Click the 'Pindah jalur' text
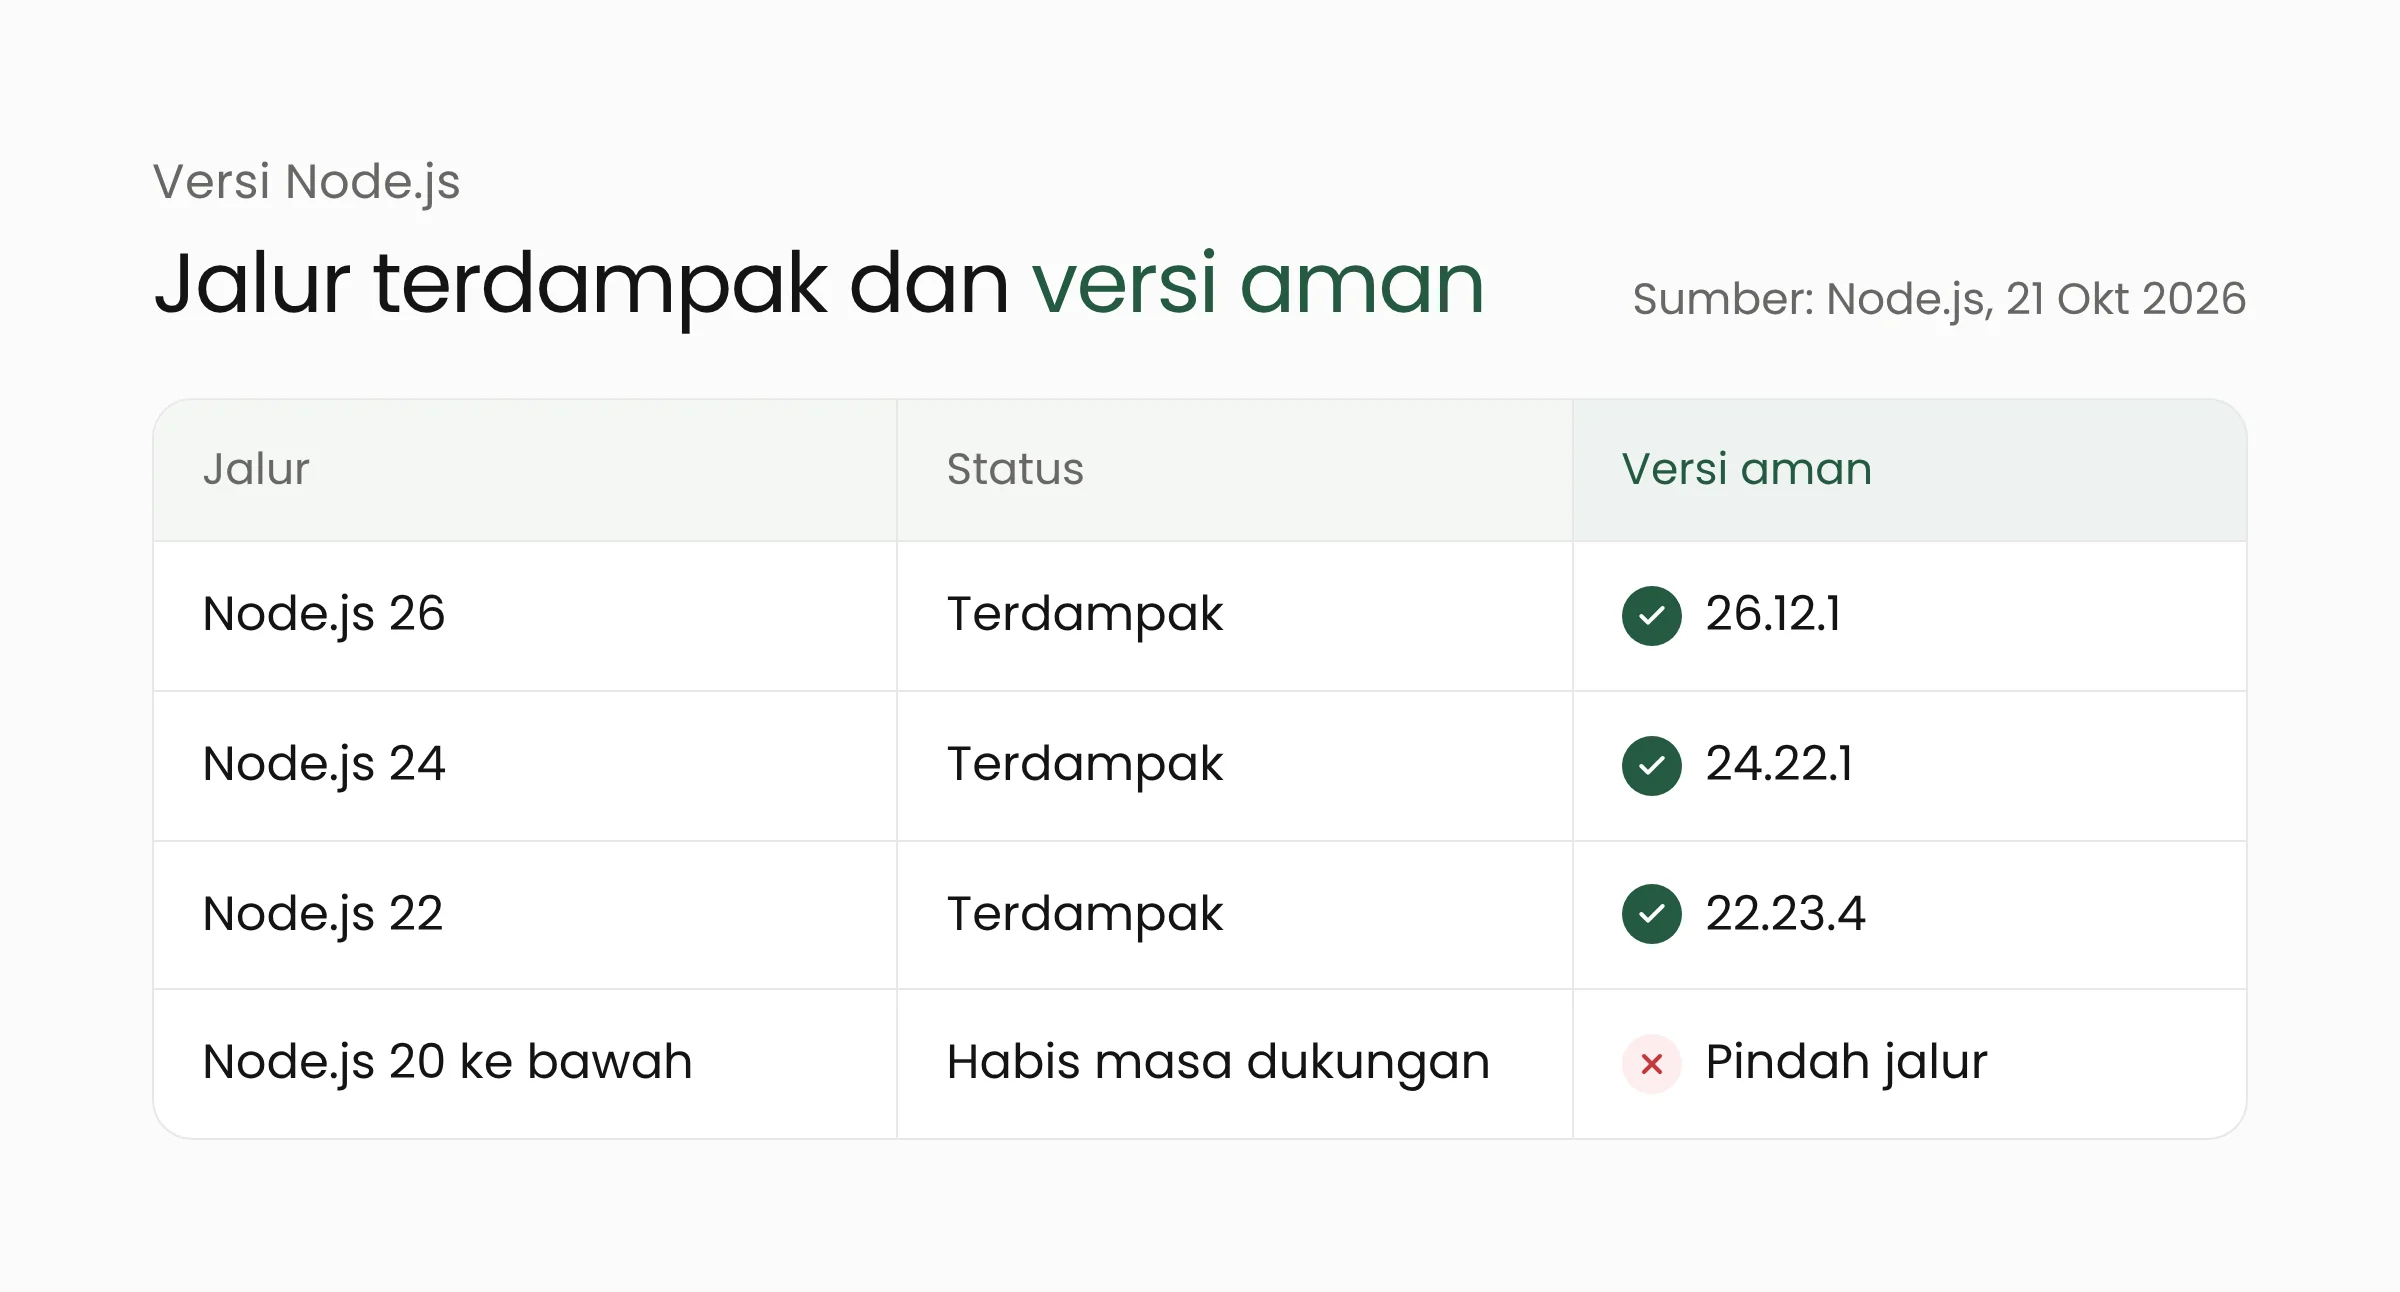The width and height of the screenshot is (2400, 1292). (1846, 1063)
